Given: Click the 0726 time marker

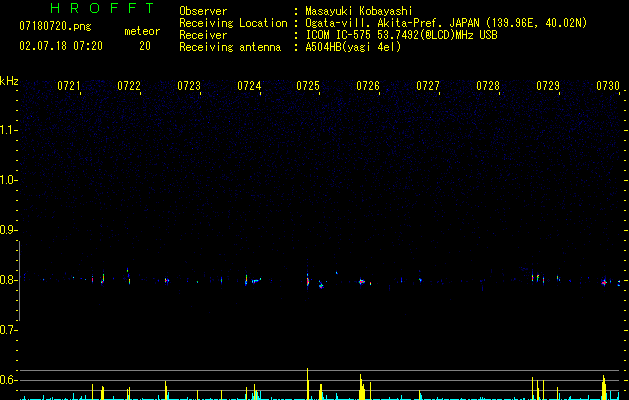Looking at the screenshot, I should click(368, 86).
